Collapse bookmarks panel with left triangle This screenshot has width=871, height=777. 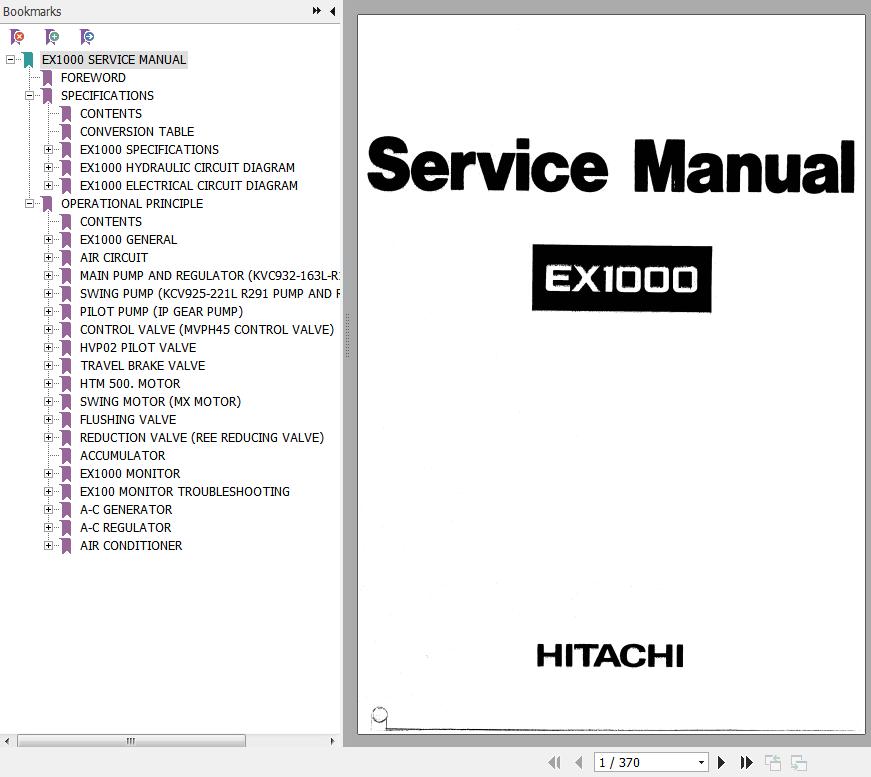coord(333,11)
